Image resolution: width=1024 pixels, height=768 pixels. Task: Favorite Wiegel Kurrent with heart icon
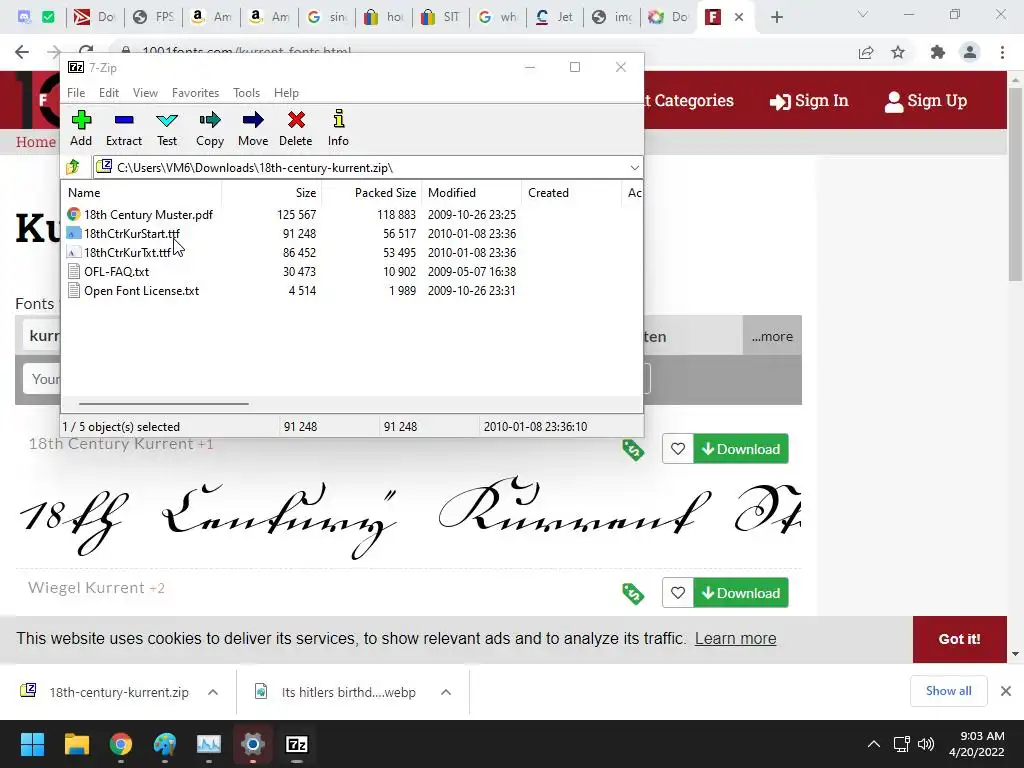click(x=678, y=593)
